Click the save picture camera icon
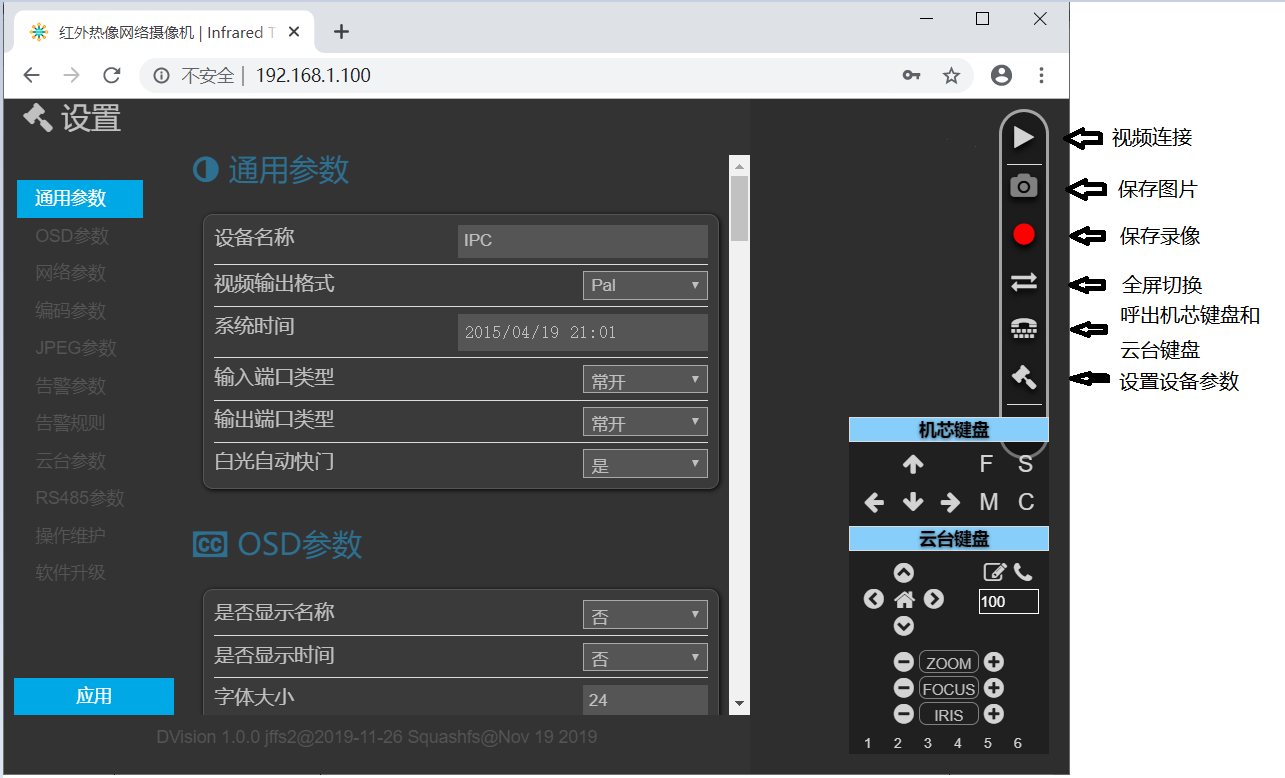The width and height of the screenshot is (1285, 778). (1023, 185)
